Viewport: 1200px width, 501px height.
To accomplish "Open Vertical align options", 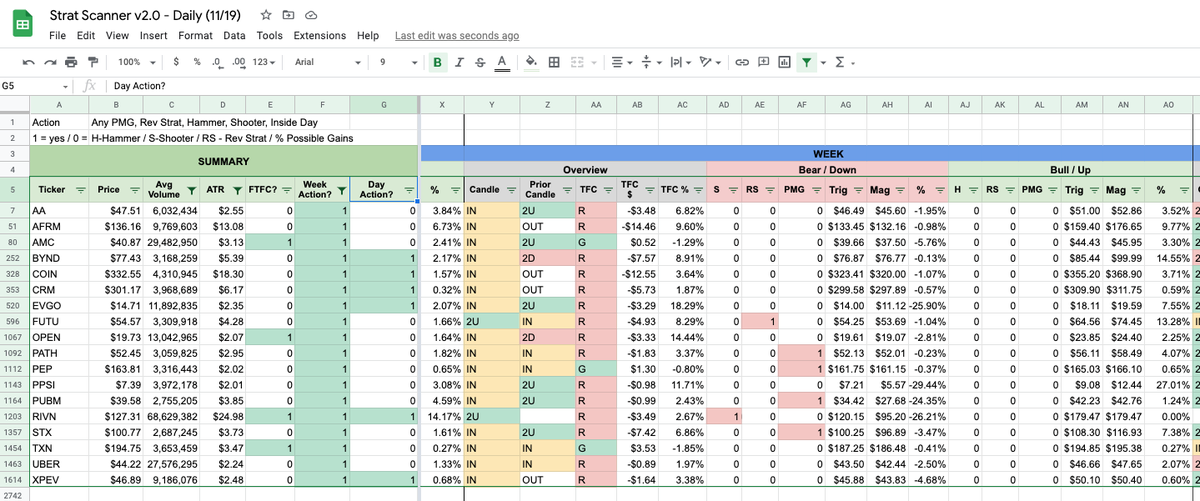I will point(652,62).
